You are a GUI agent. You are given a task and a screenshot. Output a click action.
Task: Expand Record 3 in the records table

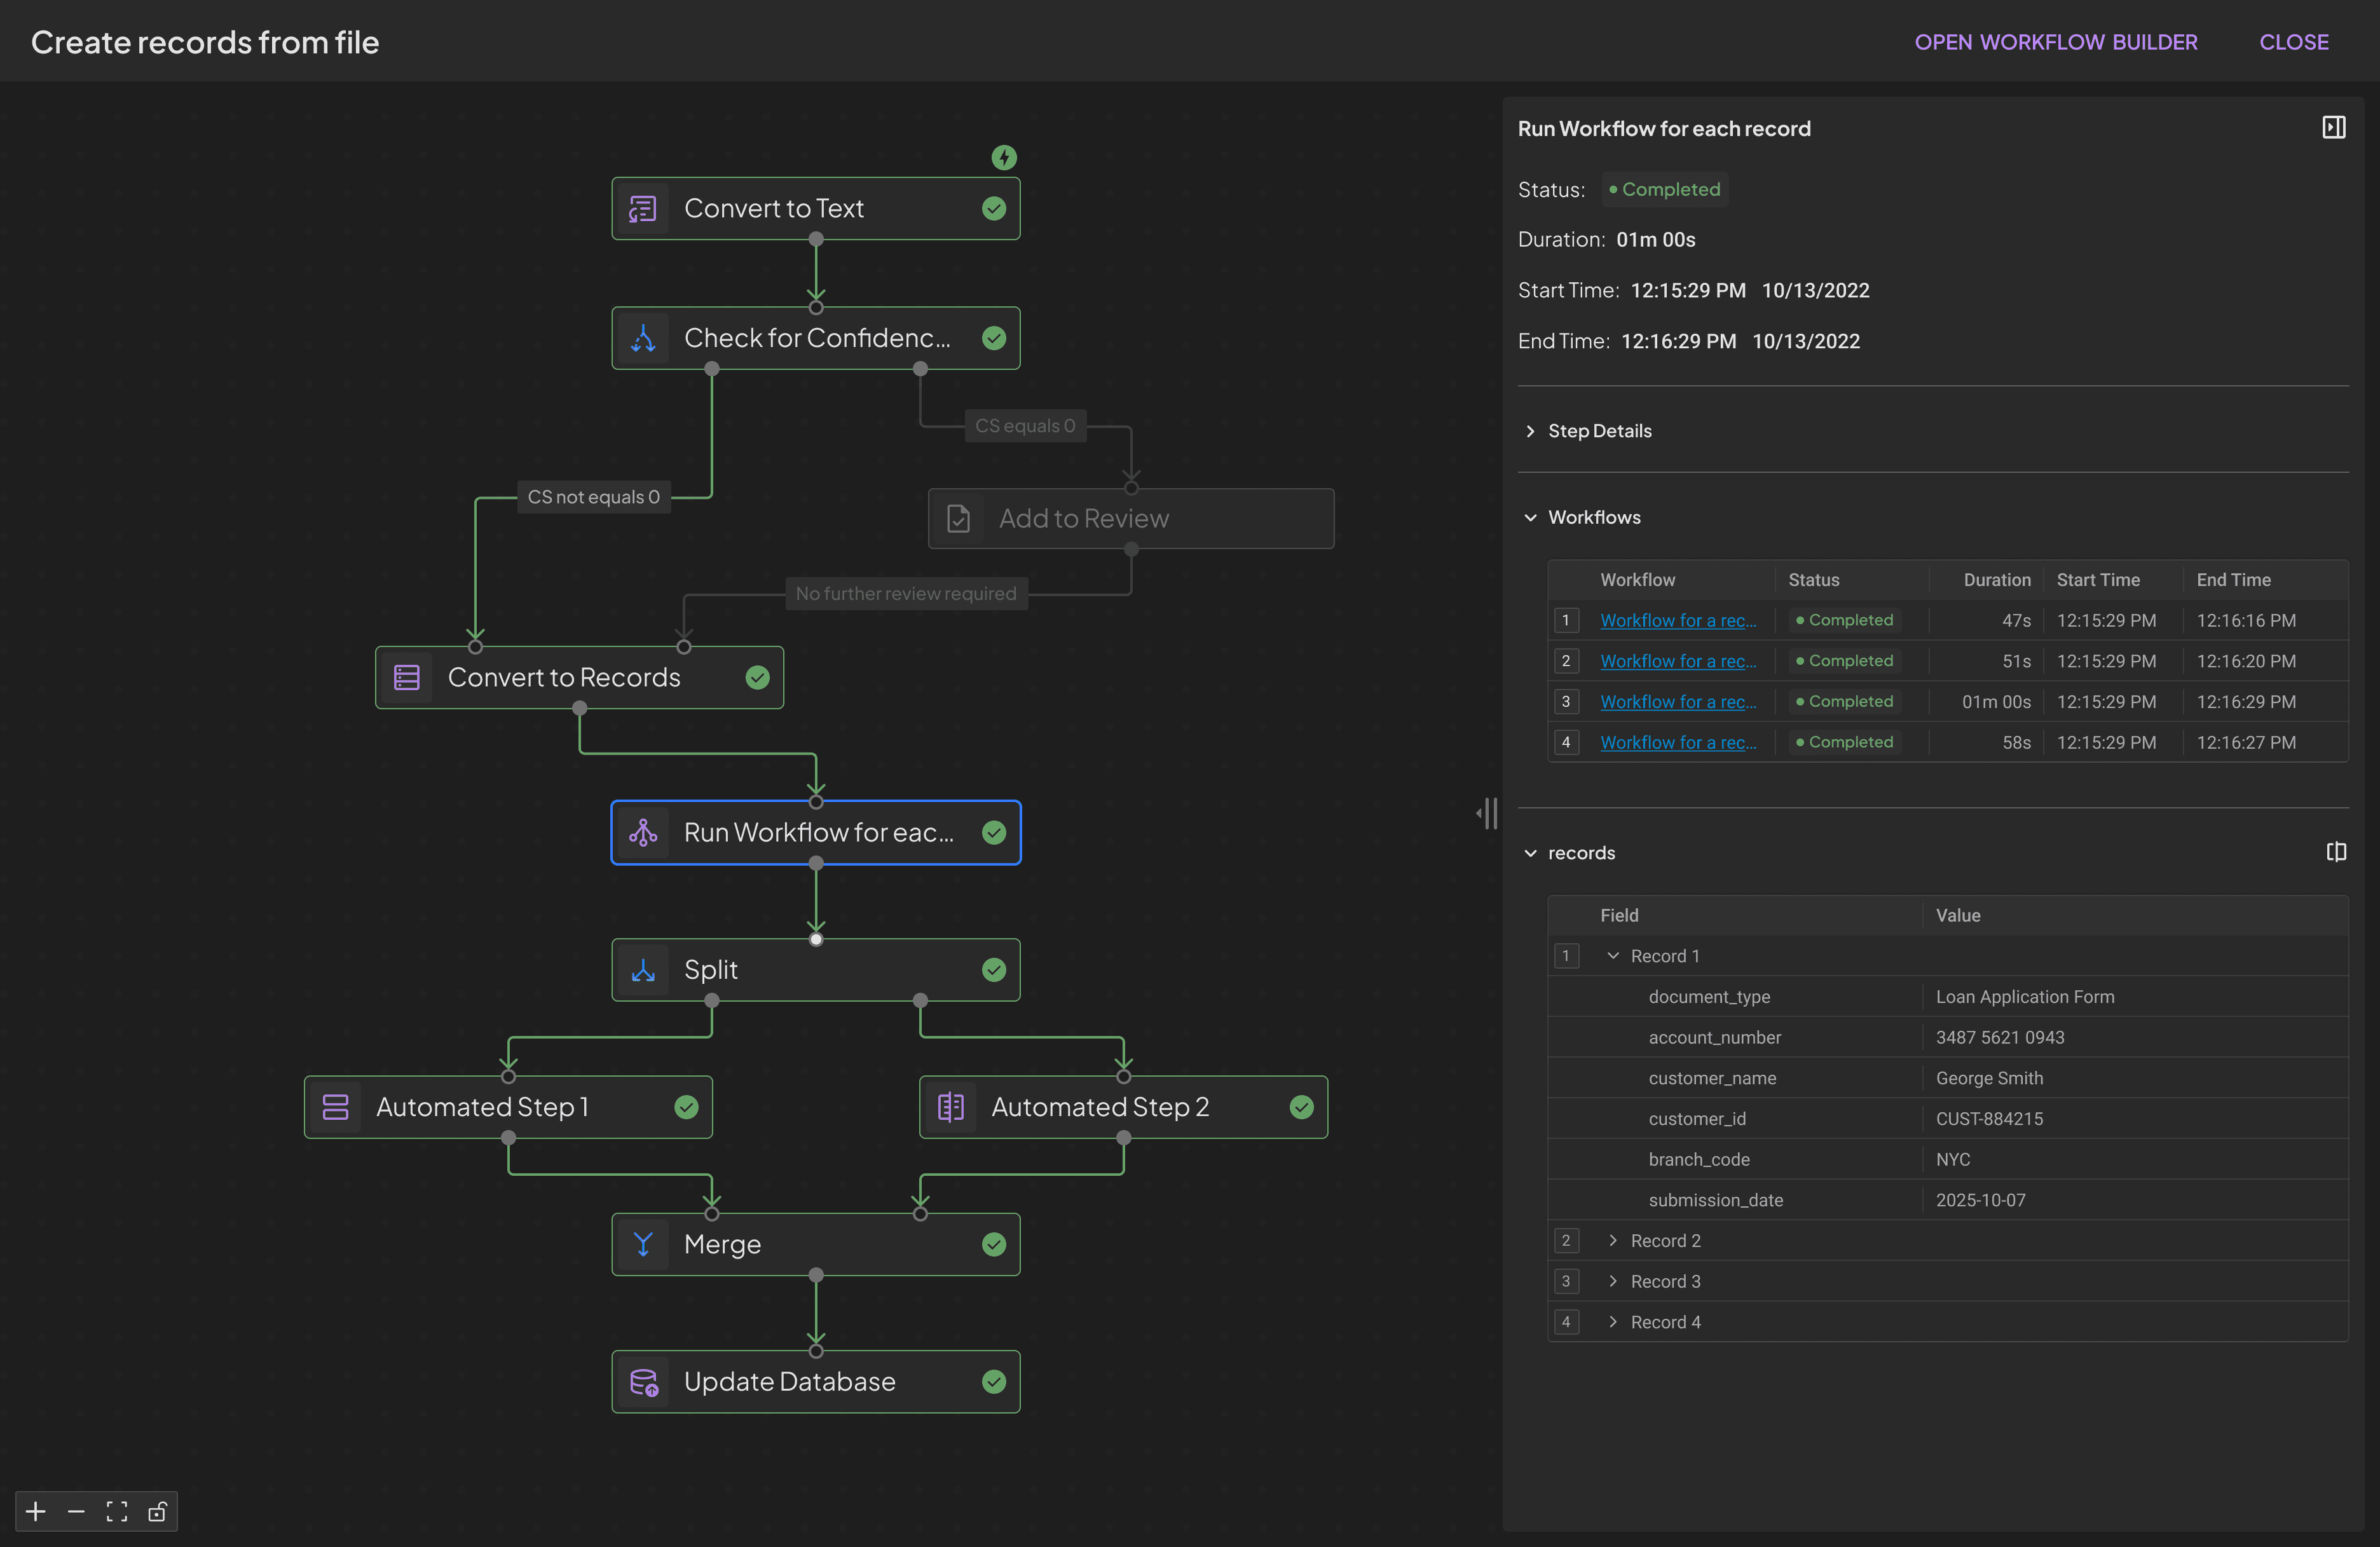coord(1612,1281)
